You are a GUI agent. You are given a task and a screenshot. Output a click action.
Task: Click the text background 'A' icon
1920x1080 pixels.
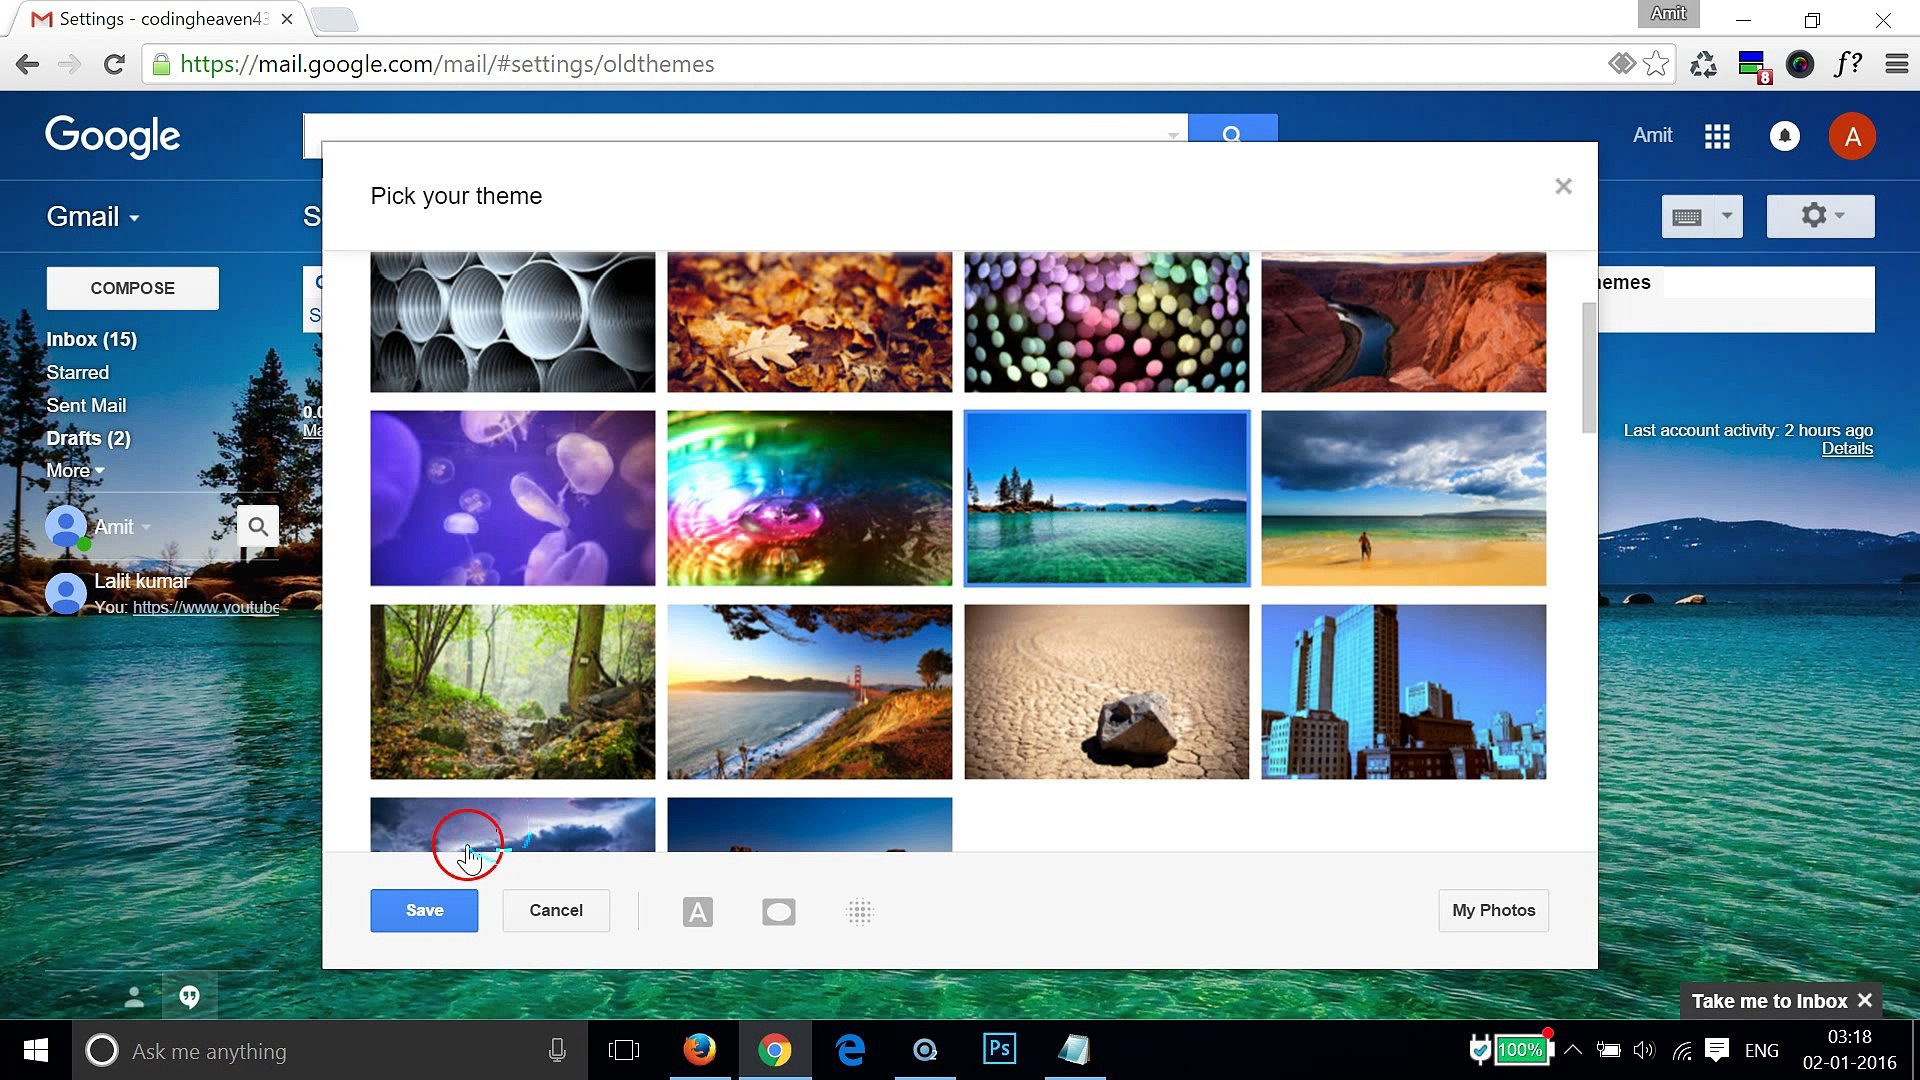(x=697, y=912)
